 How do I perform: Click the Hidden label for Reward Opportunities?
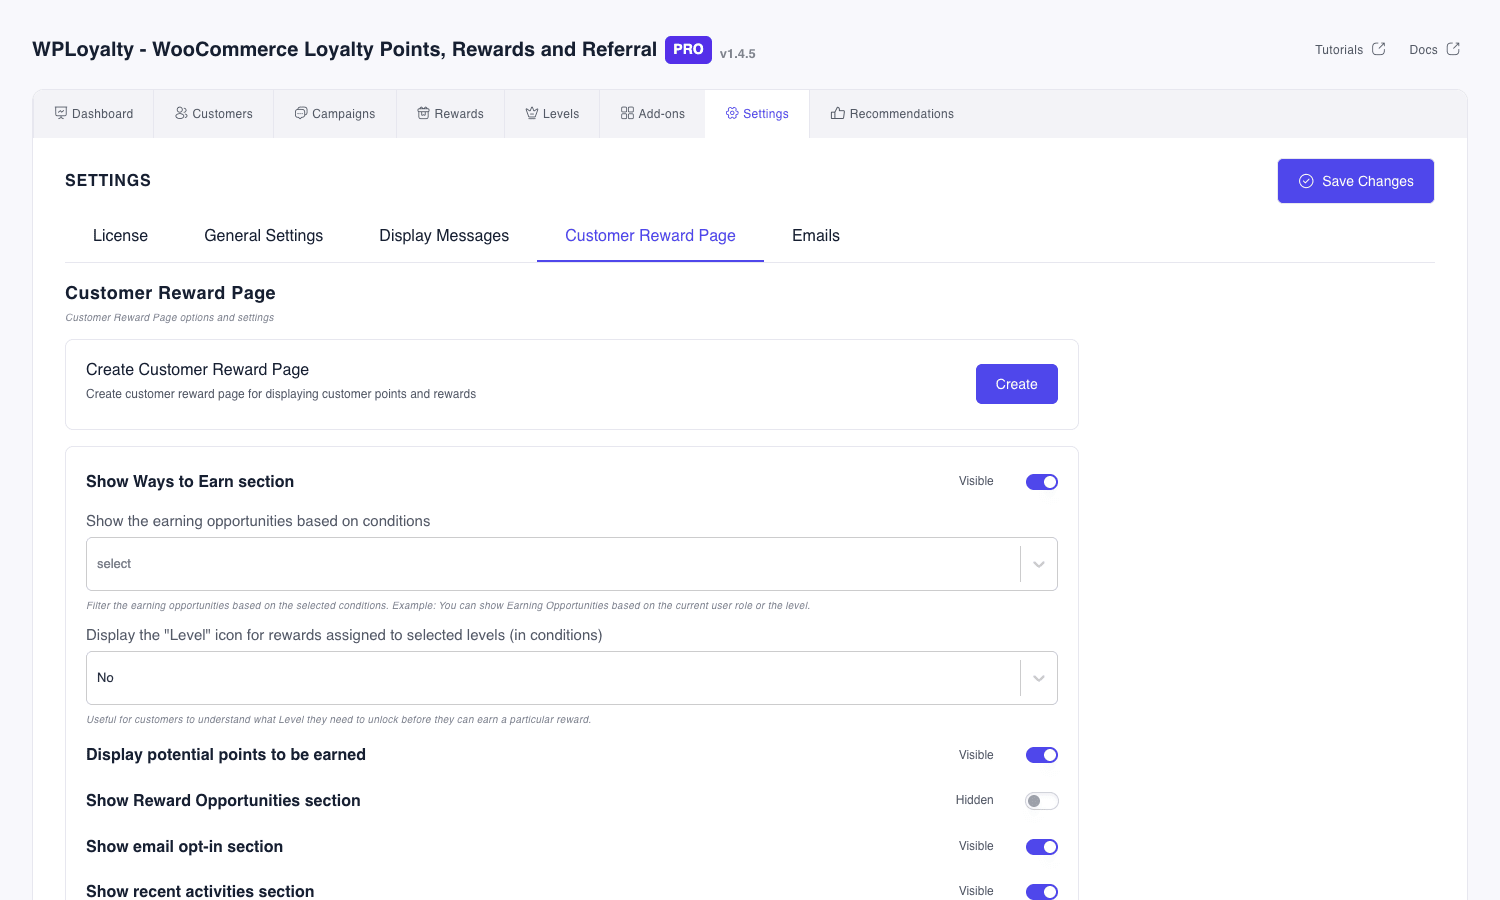pyautogui.click(x=974, y=800)
